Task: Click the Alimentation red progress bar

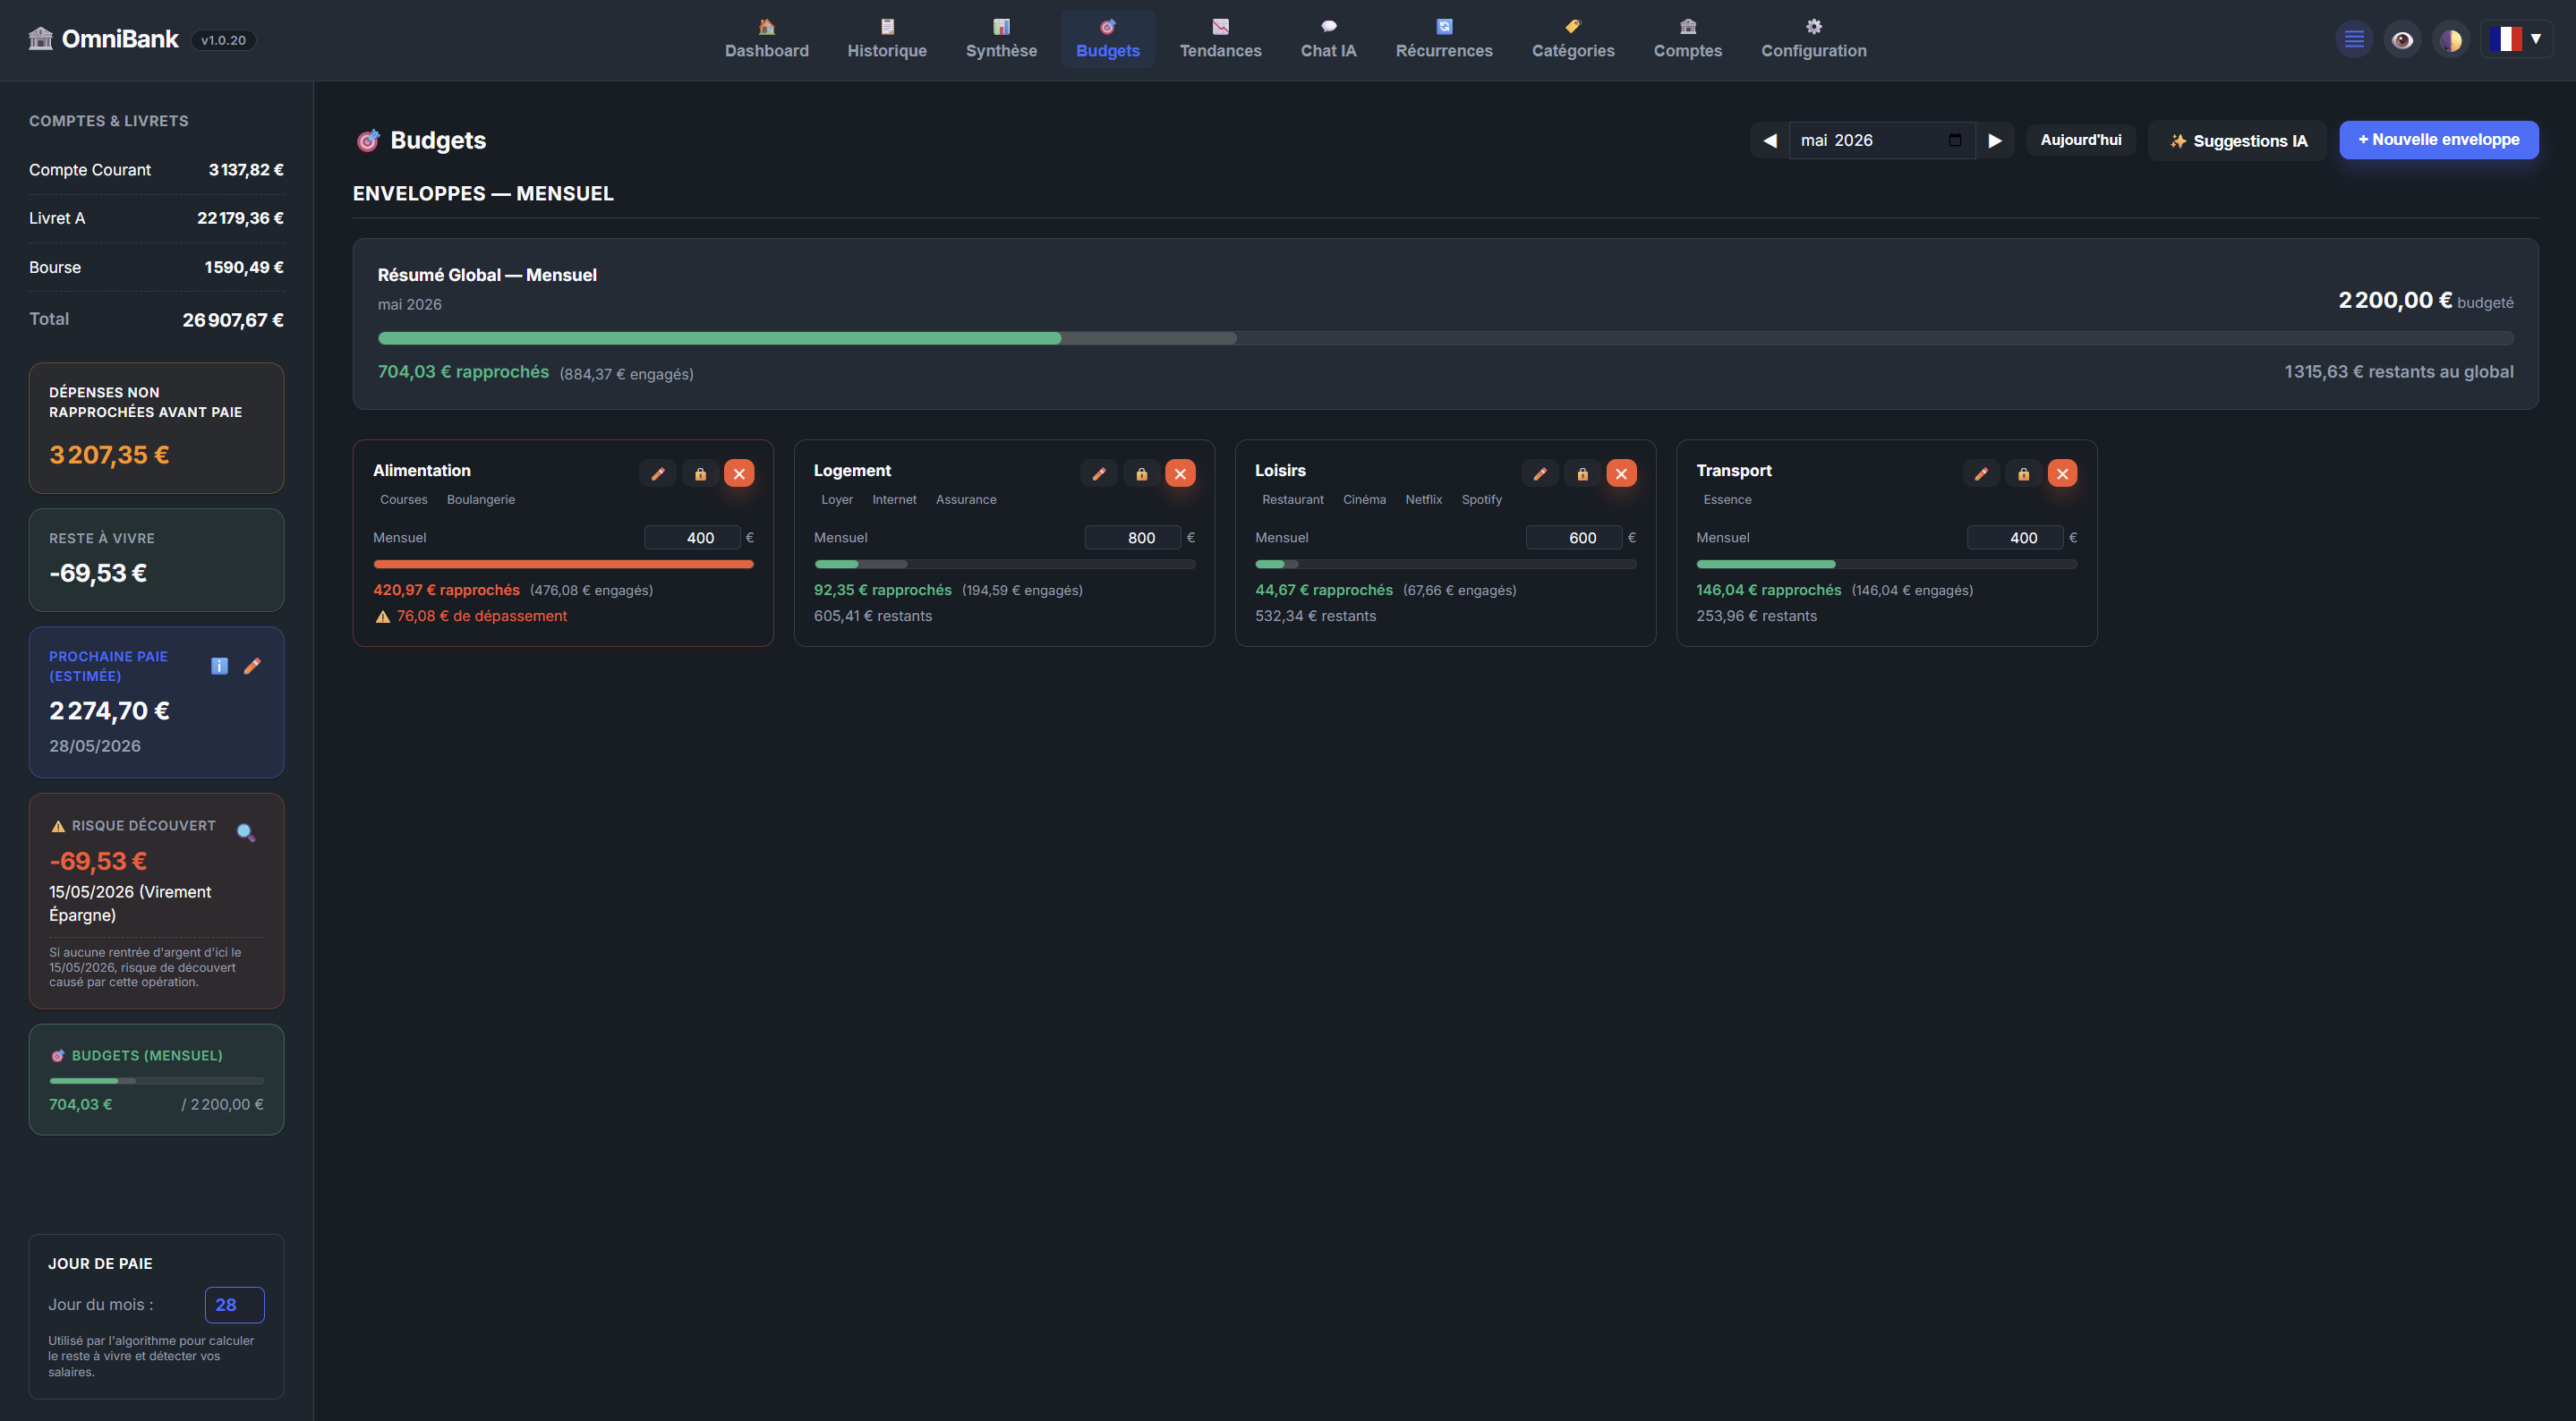Action: click(563, 564)
